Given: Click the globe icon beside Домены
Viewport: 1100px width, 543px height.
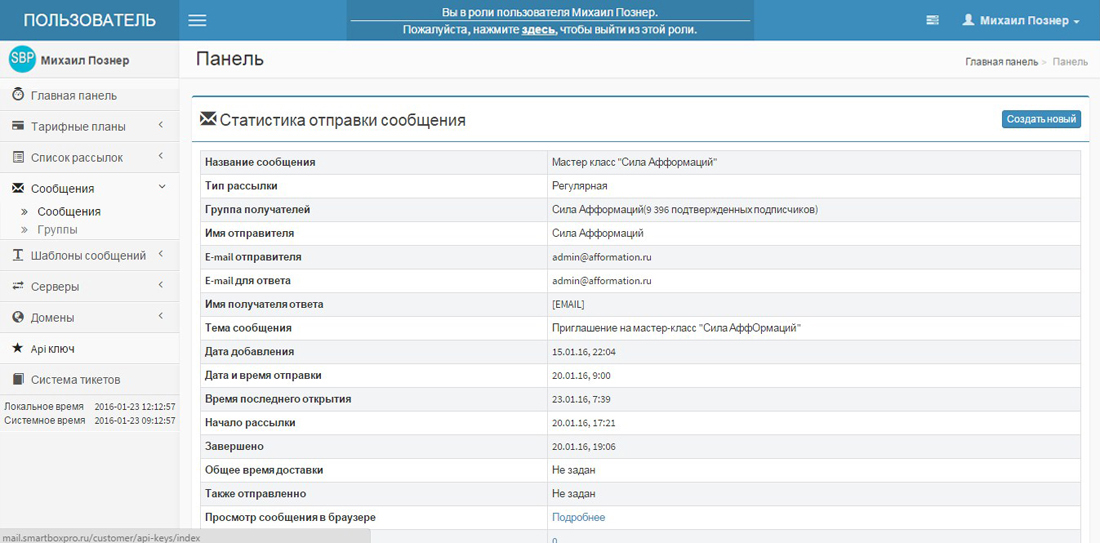Looking at the screenshot, I should point(18,317).
